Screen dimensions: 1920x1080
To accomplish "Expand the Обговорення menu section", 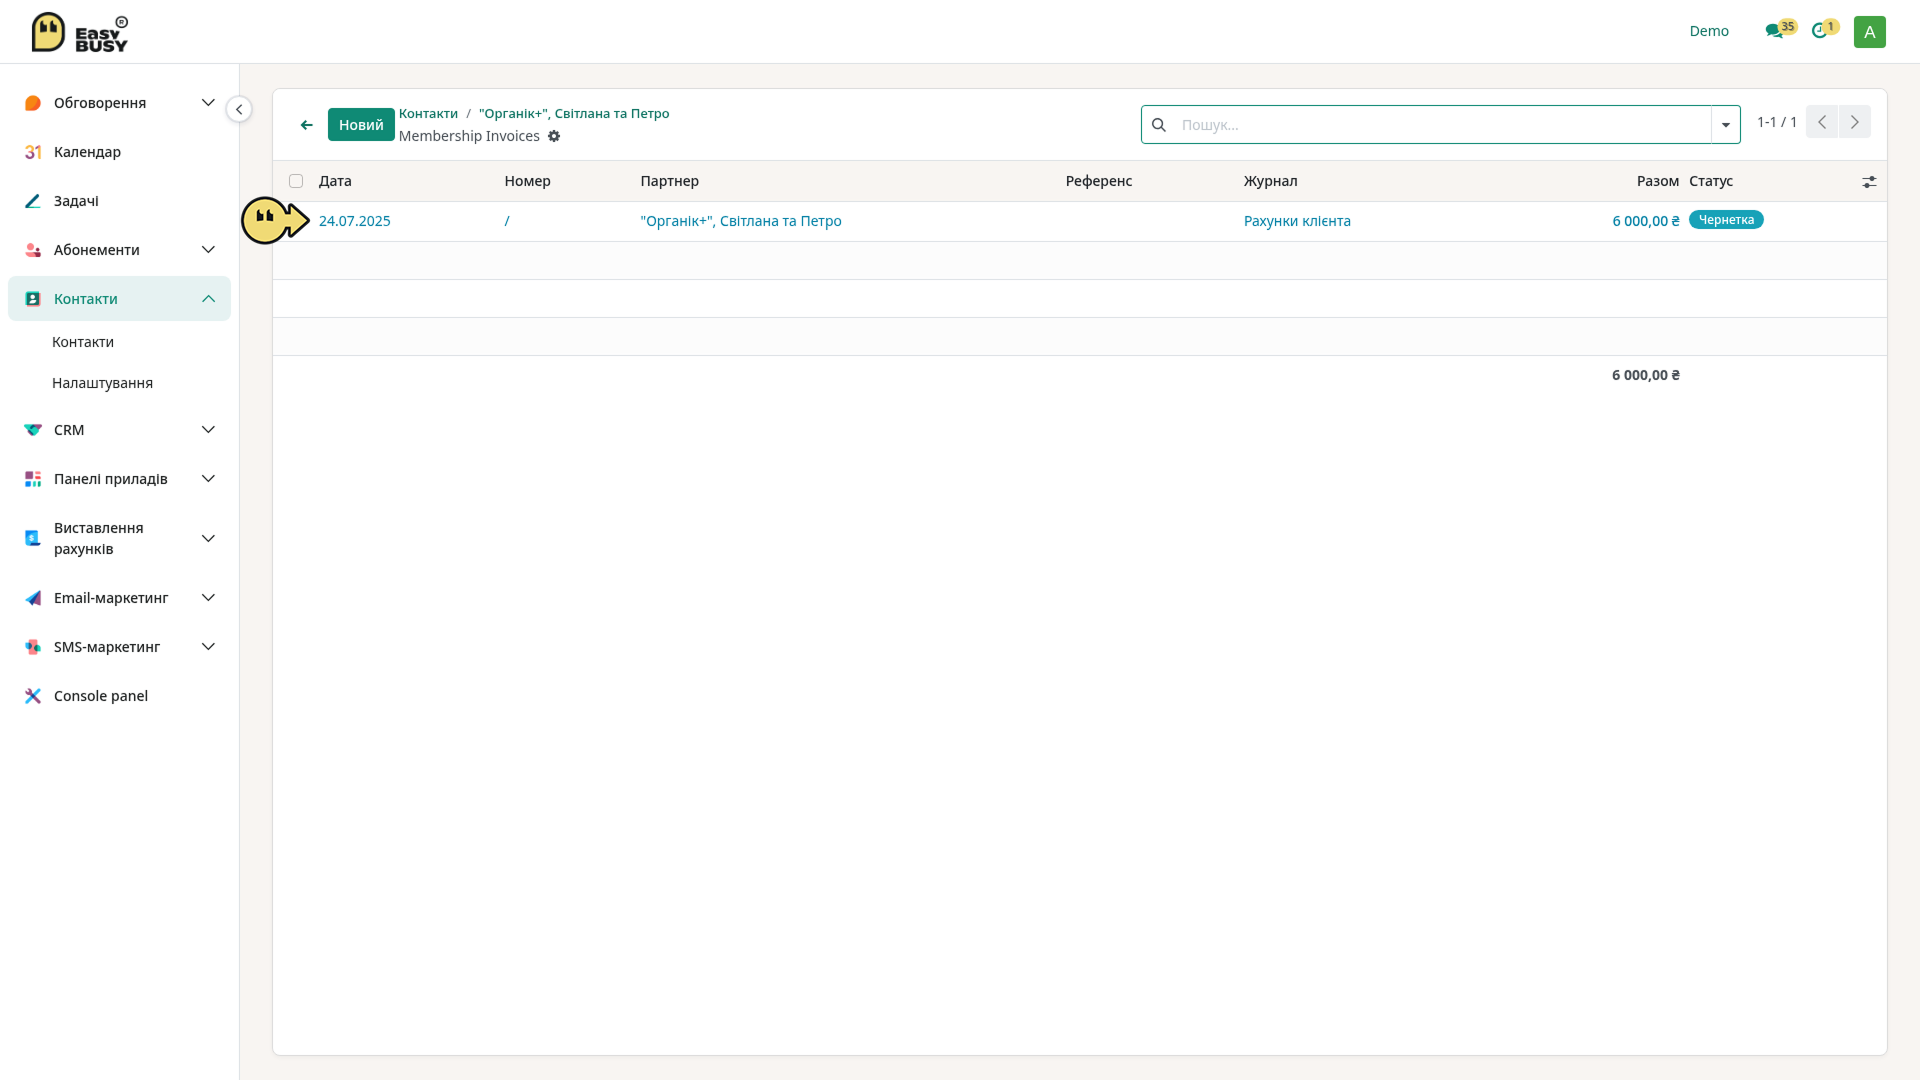I will pos(119,103).
